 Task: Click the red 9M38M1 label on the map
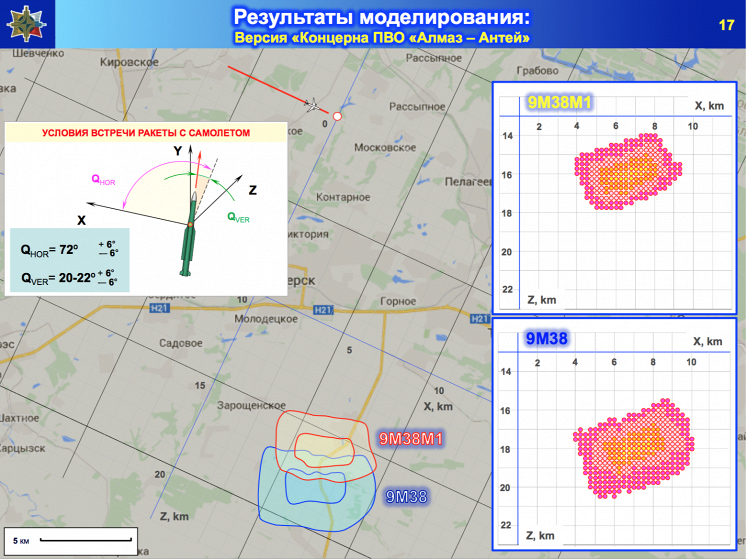pos(411,438)
